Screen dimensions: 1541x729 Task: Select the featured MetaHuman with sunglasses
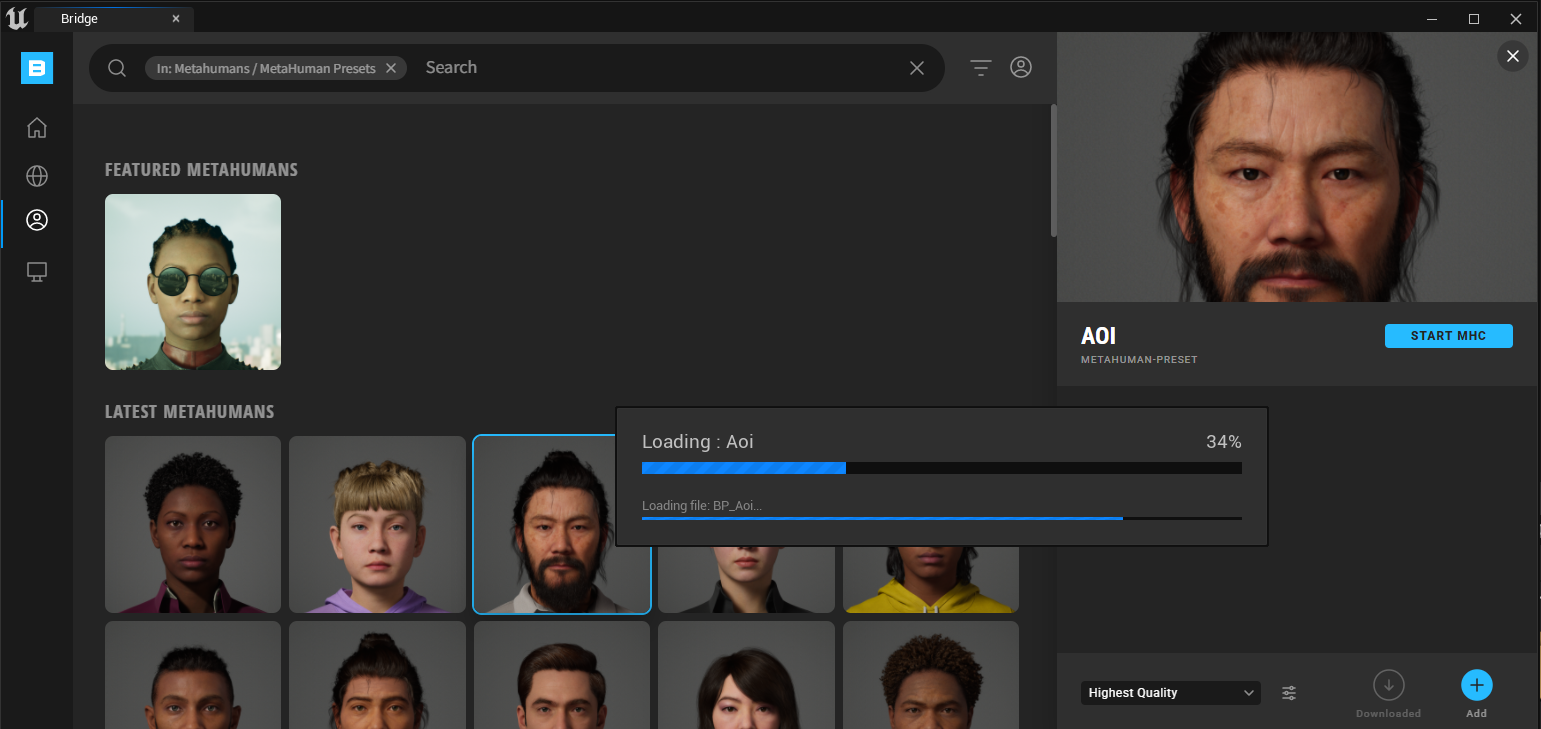point(193,282)
